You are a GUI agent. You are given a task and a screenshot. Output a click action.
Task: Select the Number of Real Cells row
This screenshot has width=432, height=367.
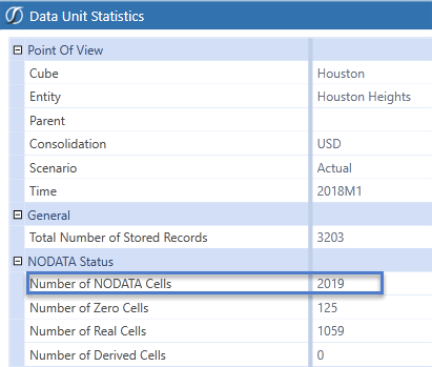(228, 331)
